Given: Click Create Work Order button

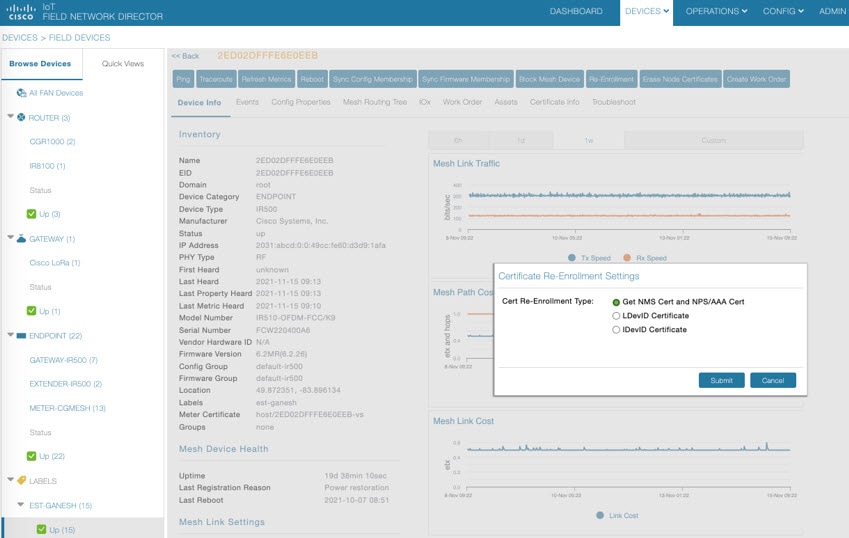Looking at the screenshot, I should [x=756, y=79].
